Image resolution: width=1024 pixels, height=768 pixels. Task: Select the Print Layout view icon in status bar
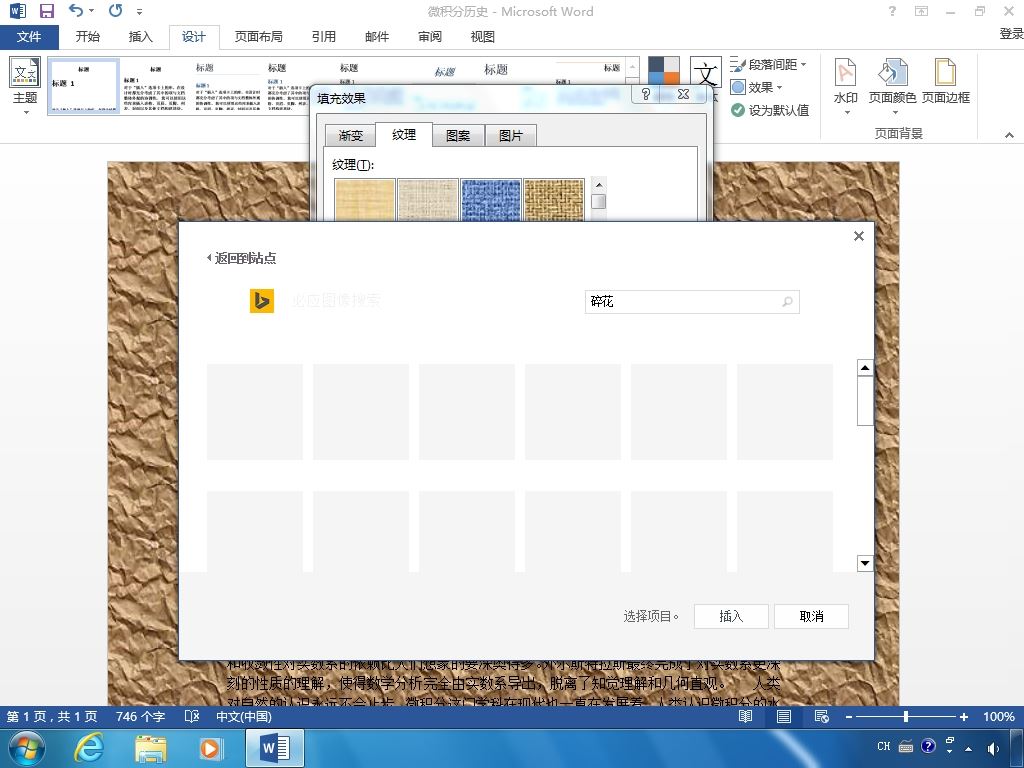click(x=784, y=716)
